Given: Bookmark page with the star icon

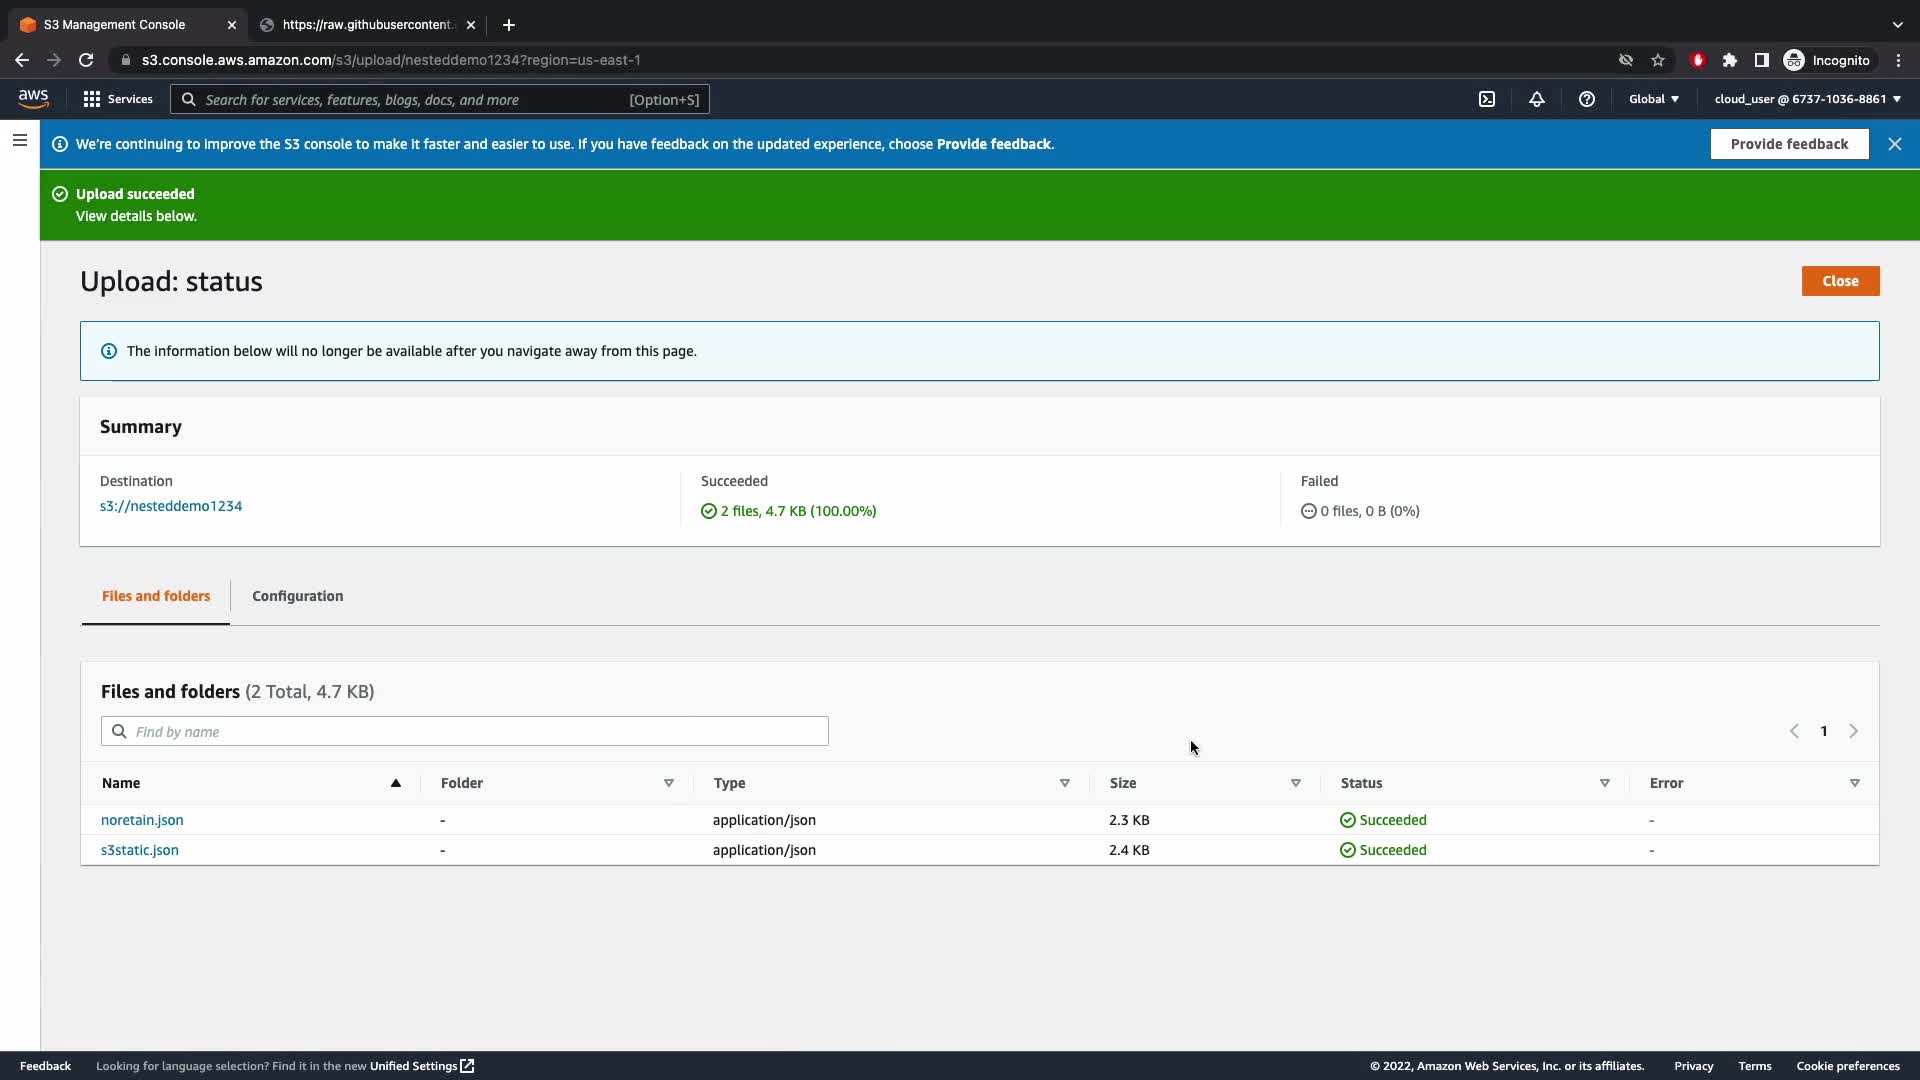Looking at the screenshot, I should 1658,60.
